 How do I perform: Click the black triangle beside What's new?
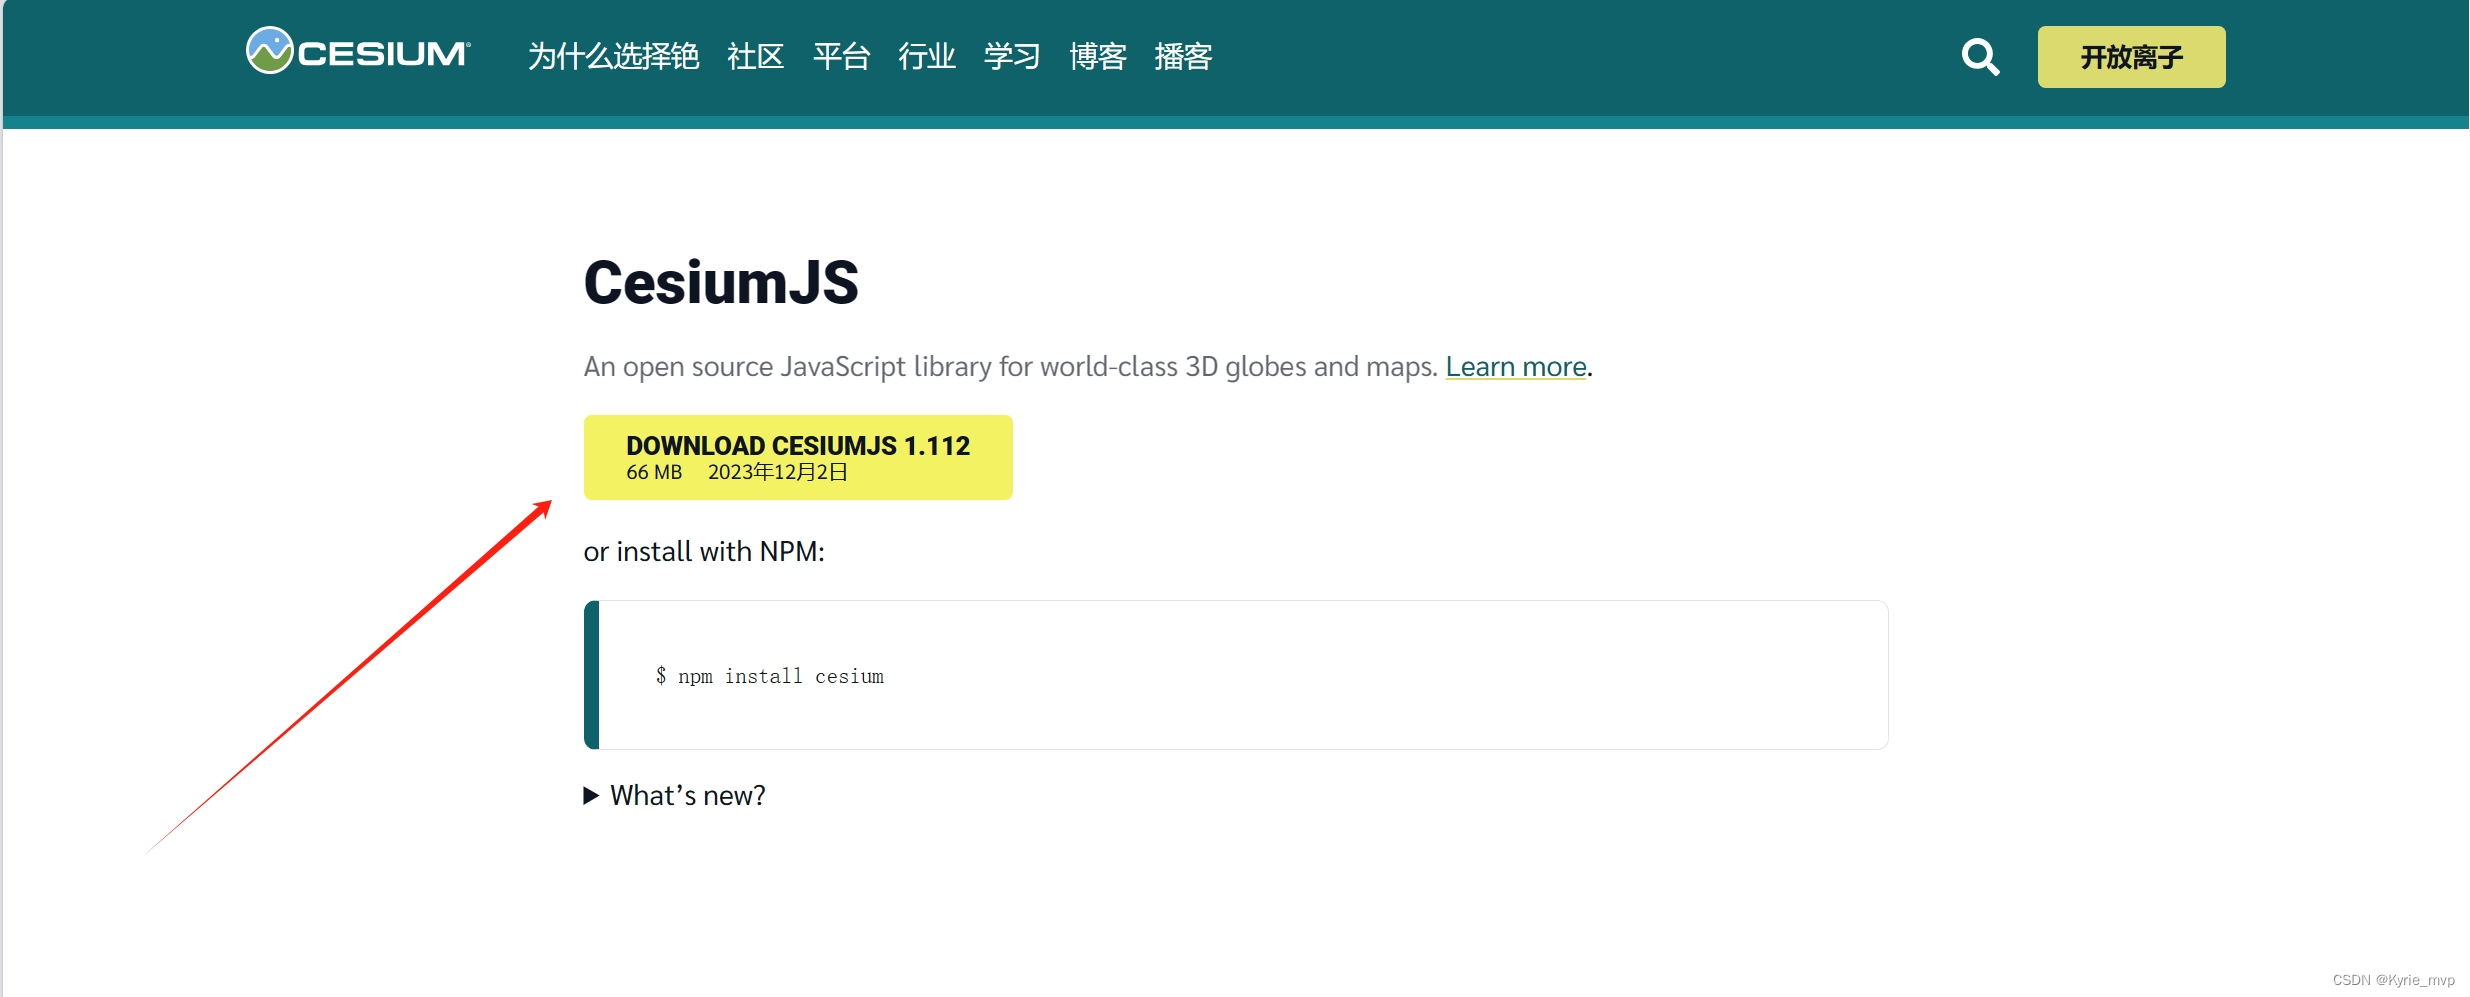592,795
